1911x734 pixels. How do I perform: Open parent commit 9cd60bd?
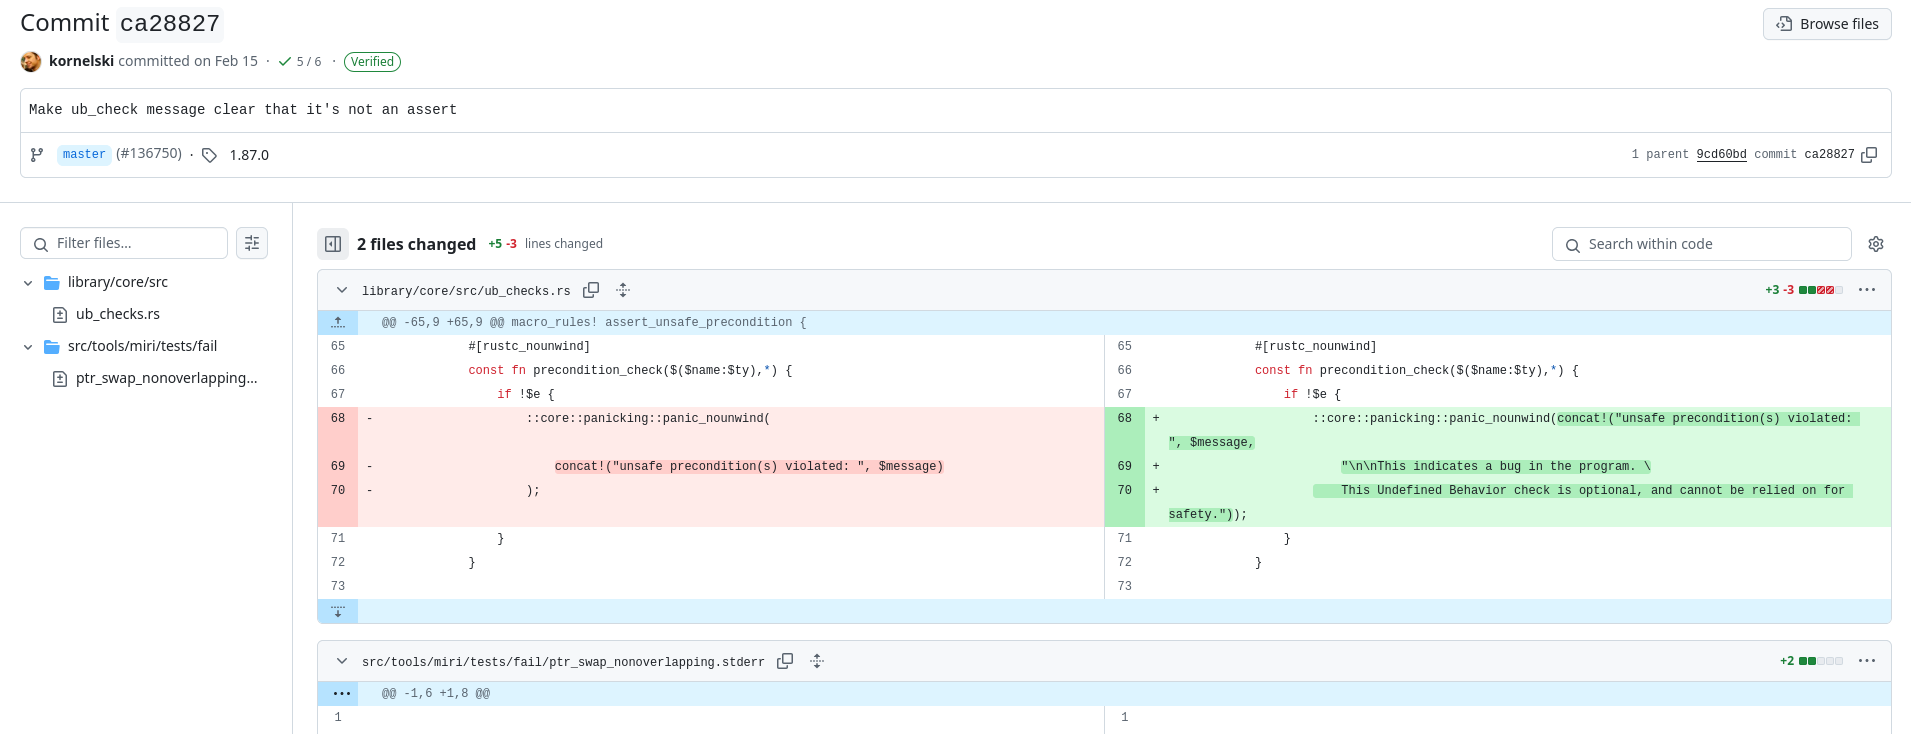1721,154
